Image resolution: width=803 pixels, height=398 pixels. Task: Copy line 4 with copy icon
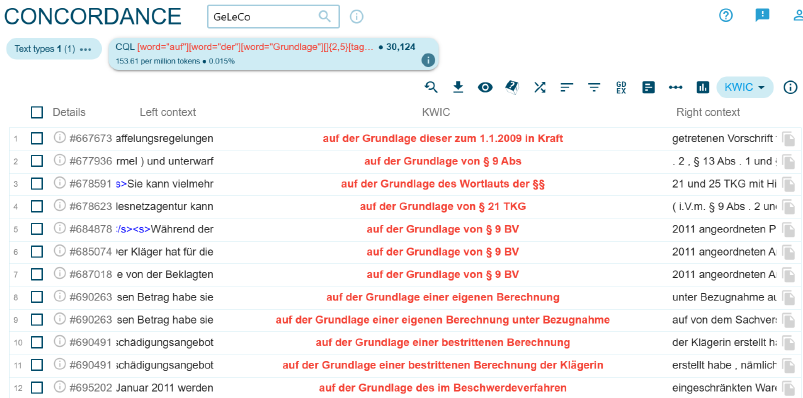(x=789, y=207)
